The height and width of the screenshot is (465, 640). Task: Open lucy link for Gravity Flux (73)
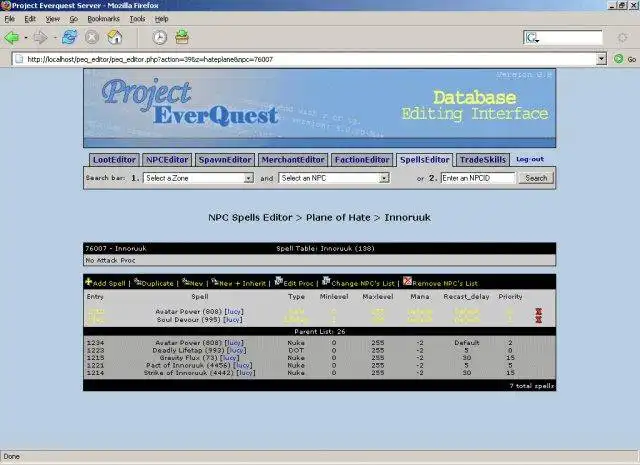click(x=229, y=358)
